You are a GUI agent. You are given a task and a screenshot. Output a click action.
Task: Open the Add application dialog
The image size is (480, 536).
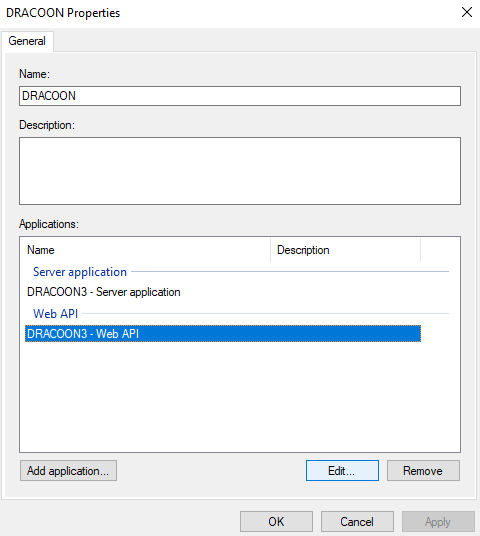click(x=68, y=471)
